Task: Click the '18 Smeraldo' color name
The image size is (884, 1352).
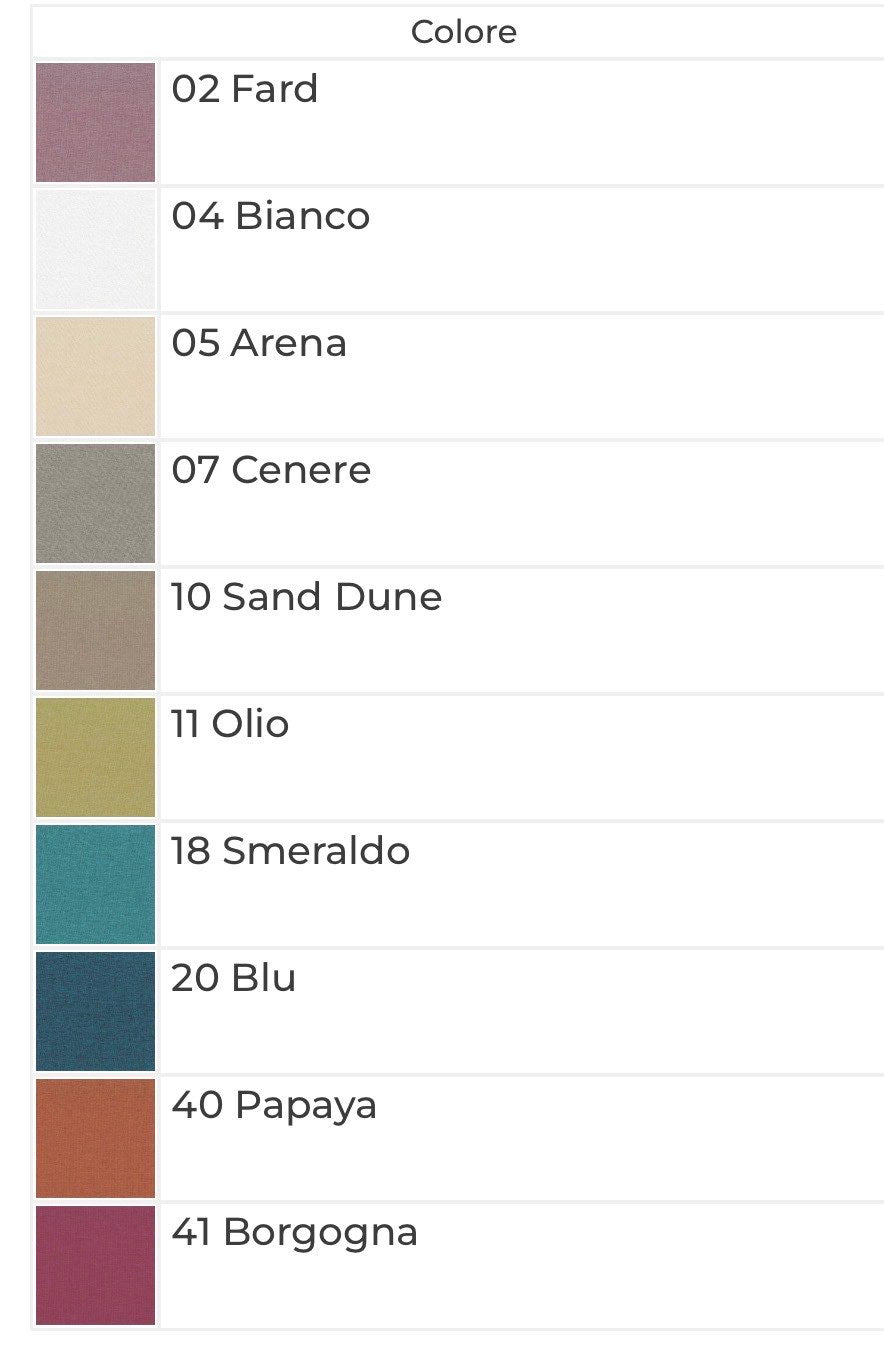Action: pyautogui.click(x=291, y=851)
